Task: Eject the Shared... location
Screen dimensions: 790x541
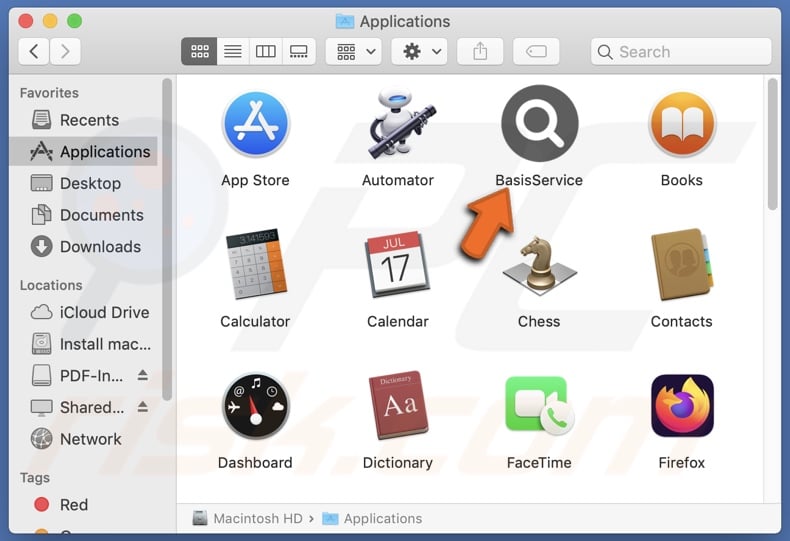Action: [143, 407]
